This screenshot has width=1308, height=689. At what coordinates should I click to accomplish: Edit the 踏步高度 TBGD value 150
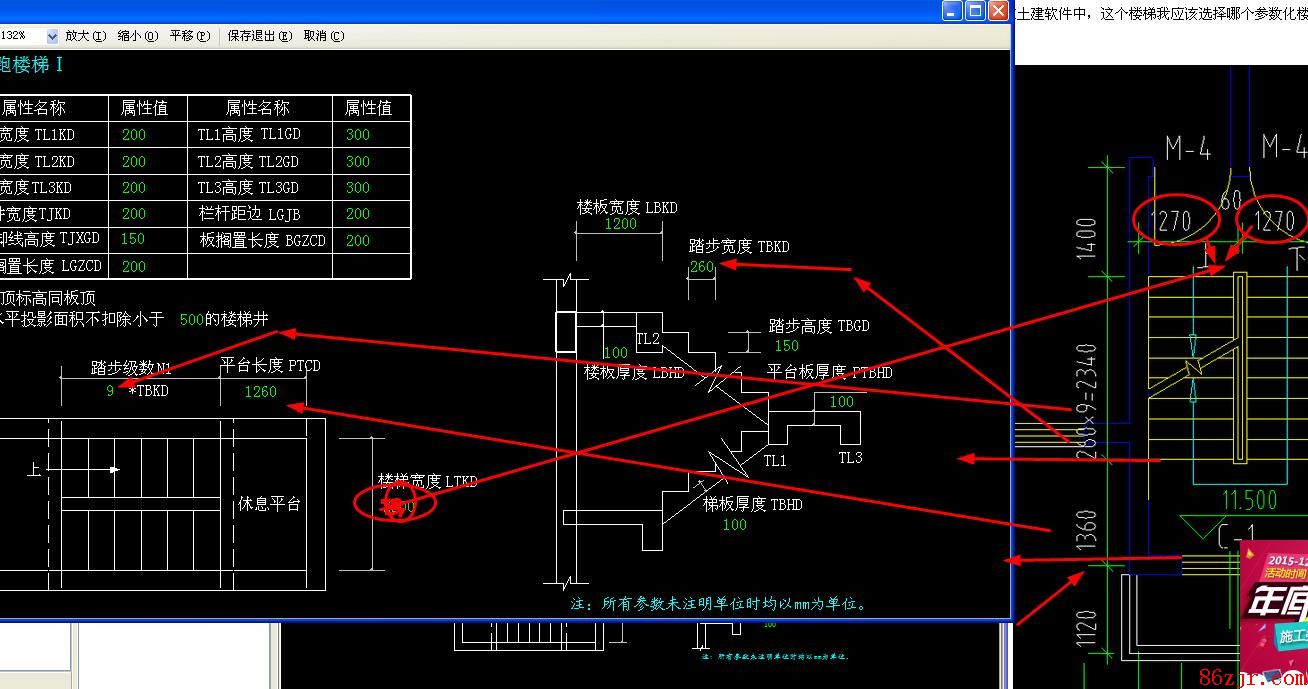pos(786,346)
